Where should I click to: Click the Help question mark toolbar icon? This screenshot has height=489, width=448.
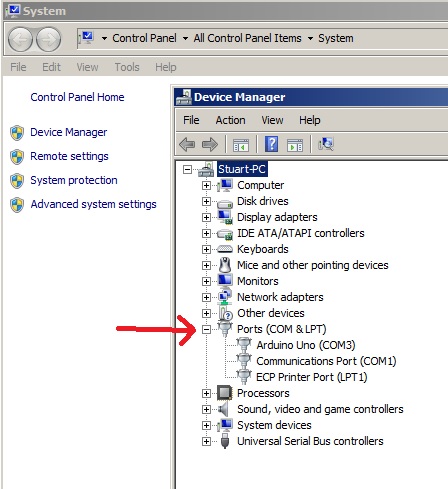click(x=271, y=144)
